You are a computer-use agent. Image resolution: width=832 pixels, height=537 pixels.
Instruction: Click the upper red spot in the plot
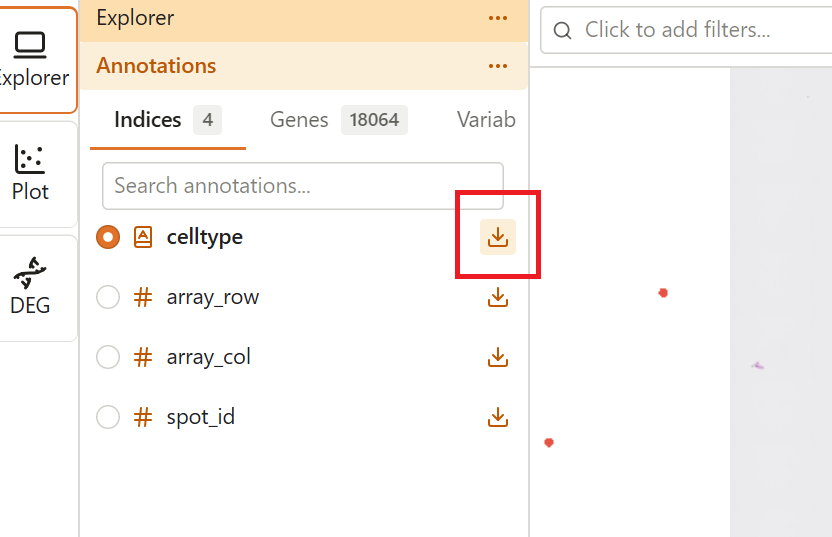point(663,293)
